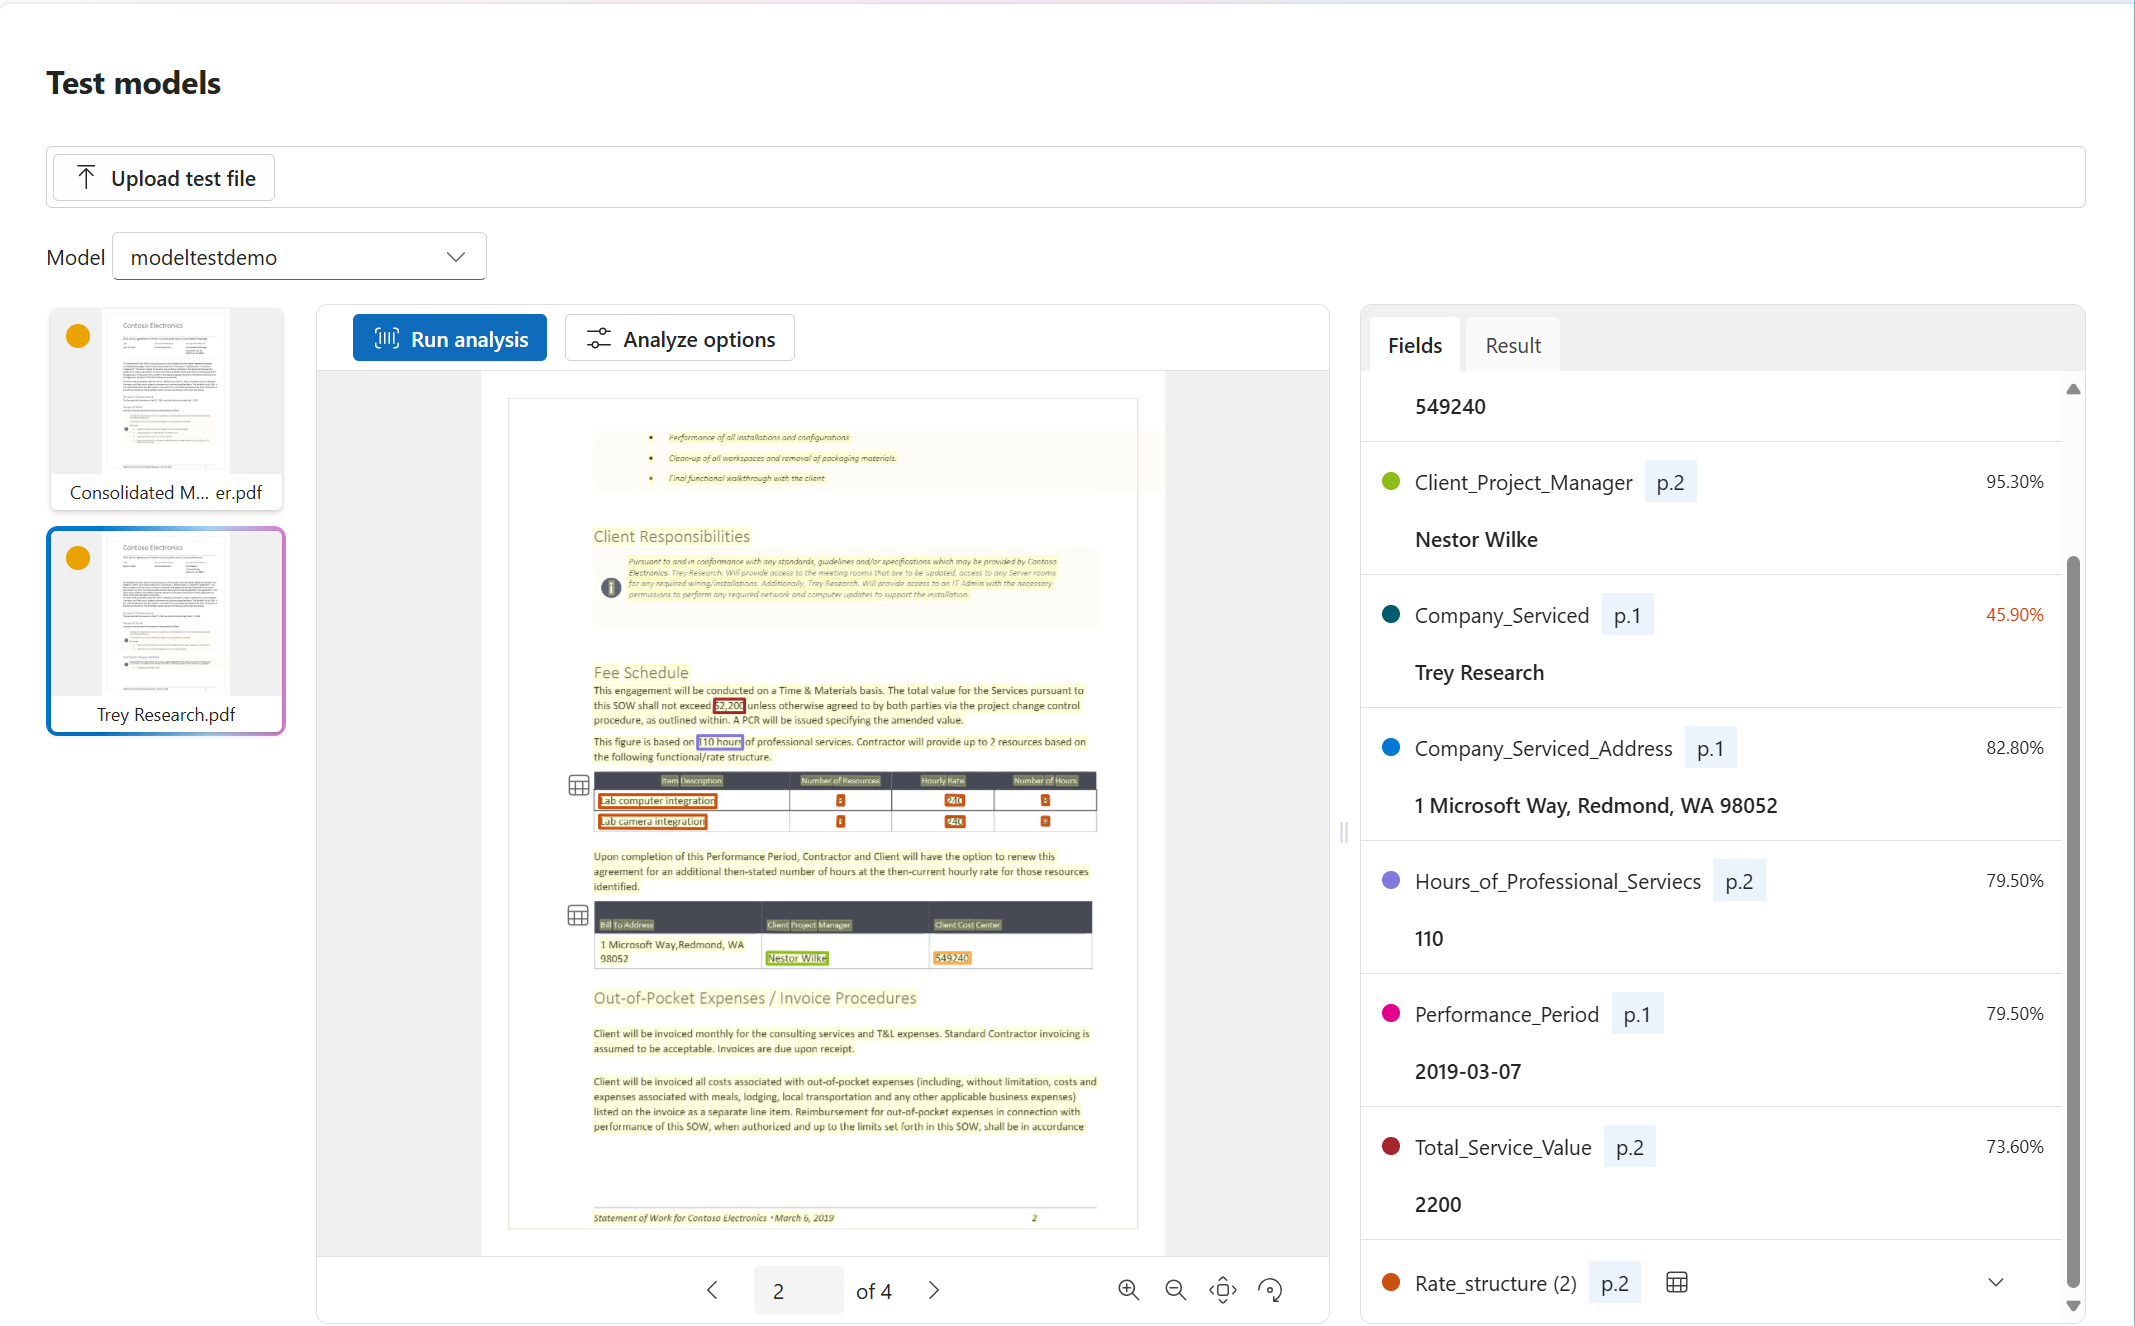Click the Run analysis button

[451, 339]
